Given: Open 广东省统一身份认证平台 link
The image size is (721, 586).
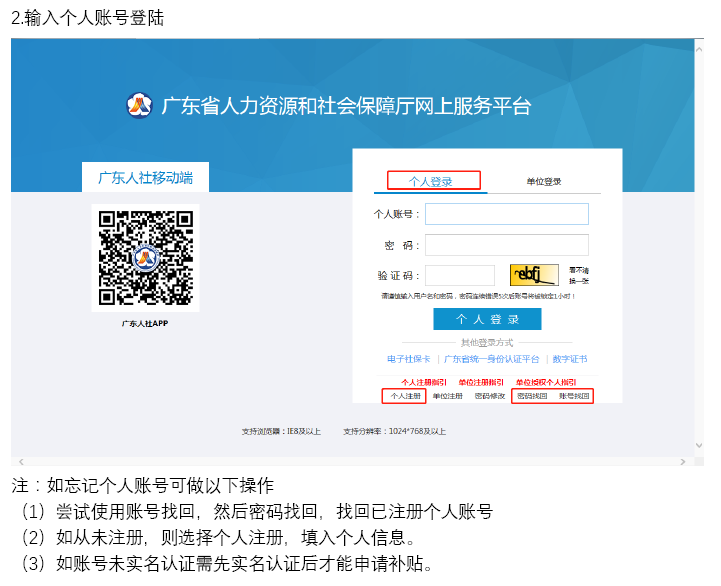Looking at the screenshot, I should click(492, 359).
